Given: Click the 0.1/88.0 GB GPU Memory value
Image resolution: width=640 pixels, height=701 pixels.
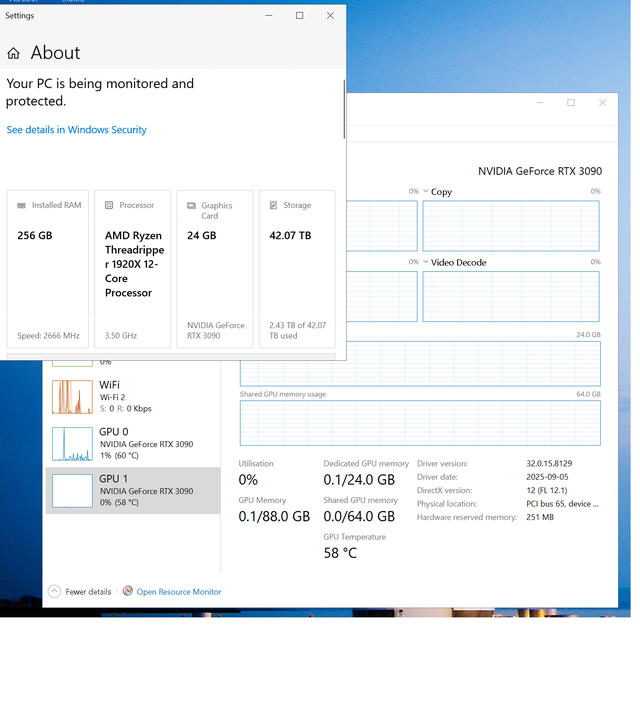Looking at the screenshot, I should tap(274, 517).
